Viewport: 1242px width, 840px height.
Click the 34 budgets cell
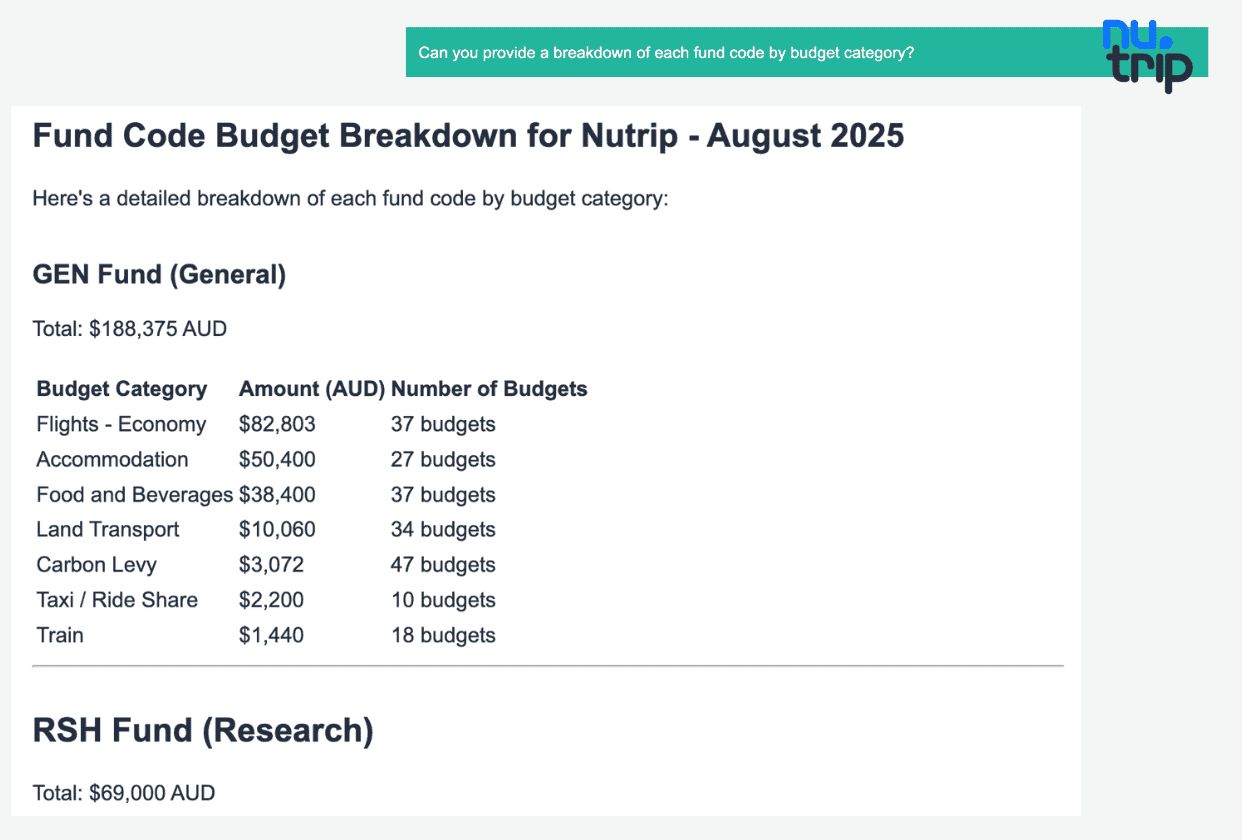coord(443,529)
